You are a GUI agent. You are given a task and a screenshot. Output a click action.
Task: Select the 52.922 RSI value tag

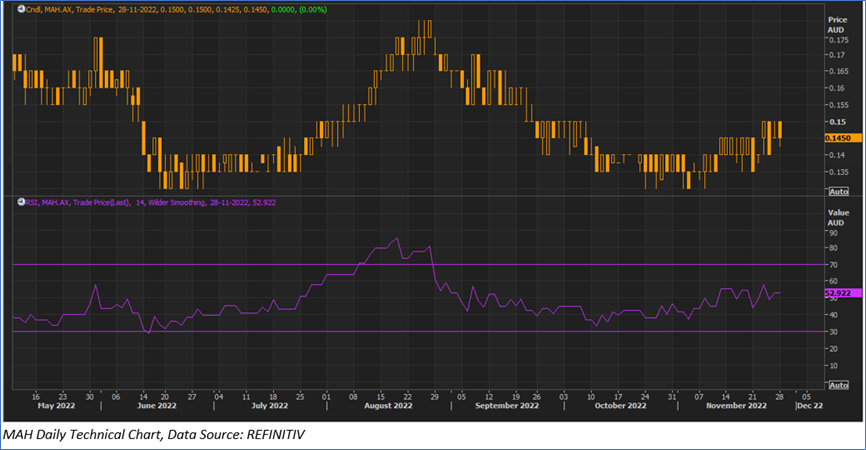(x=843, y=293)
